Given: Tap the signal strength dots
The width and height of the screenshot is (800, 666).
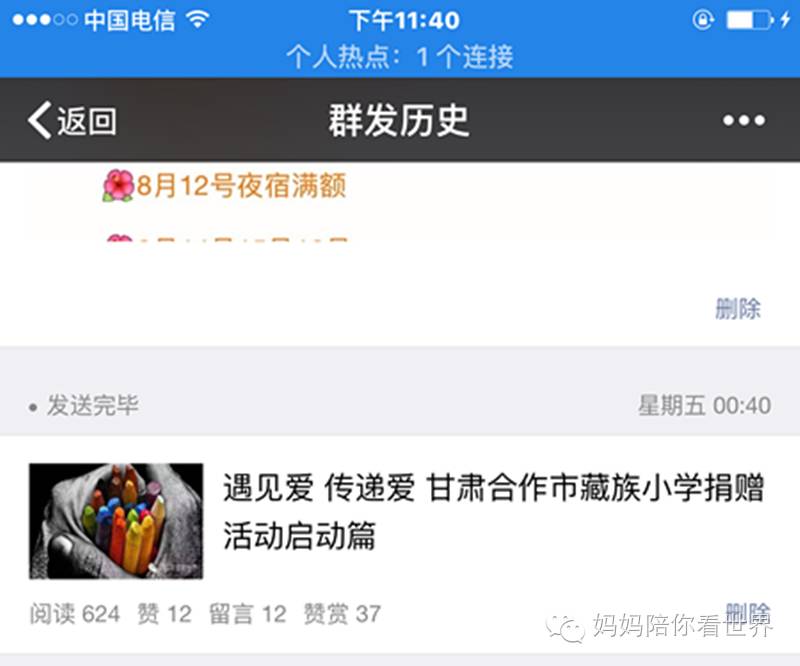Looking at the screenshot, I should 45,20.
